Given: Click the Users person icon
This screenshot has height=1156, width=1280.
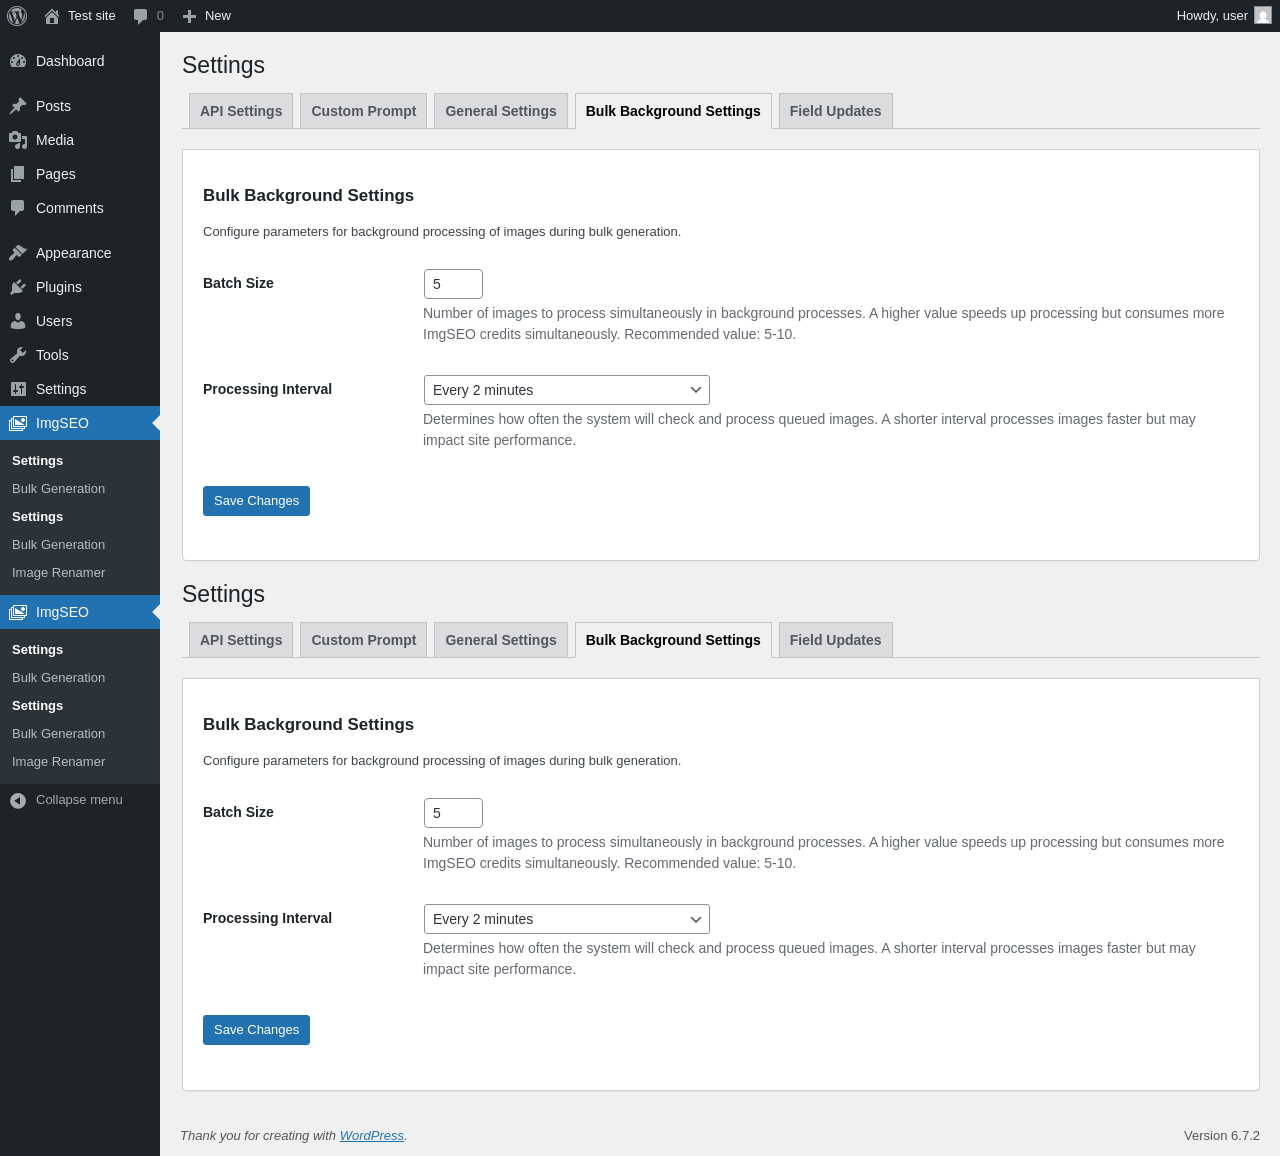Looking at the screenshot, I should pos(18,321).
